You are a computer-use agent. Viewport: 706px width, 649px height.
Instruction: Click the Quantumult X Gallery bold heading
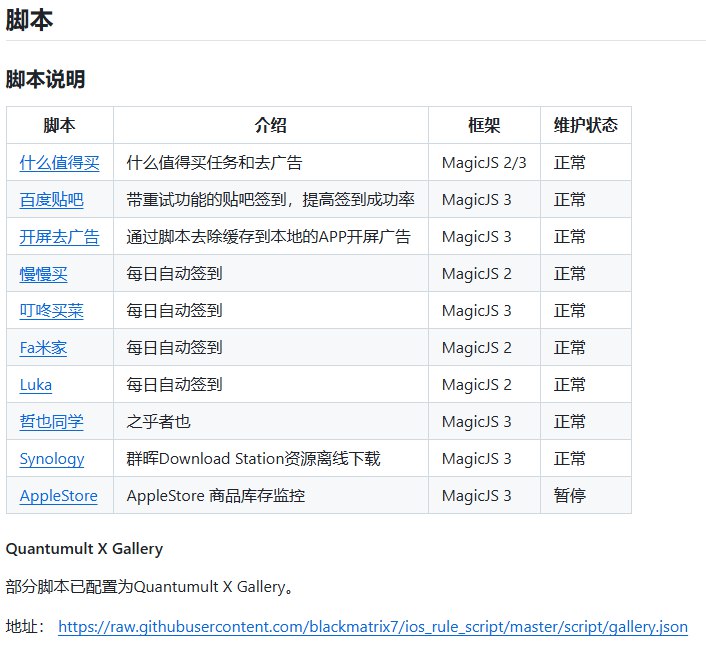tap(84, 548)
